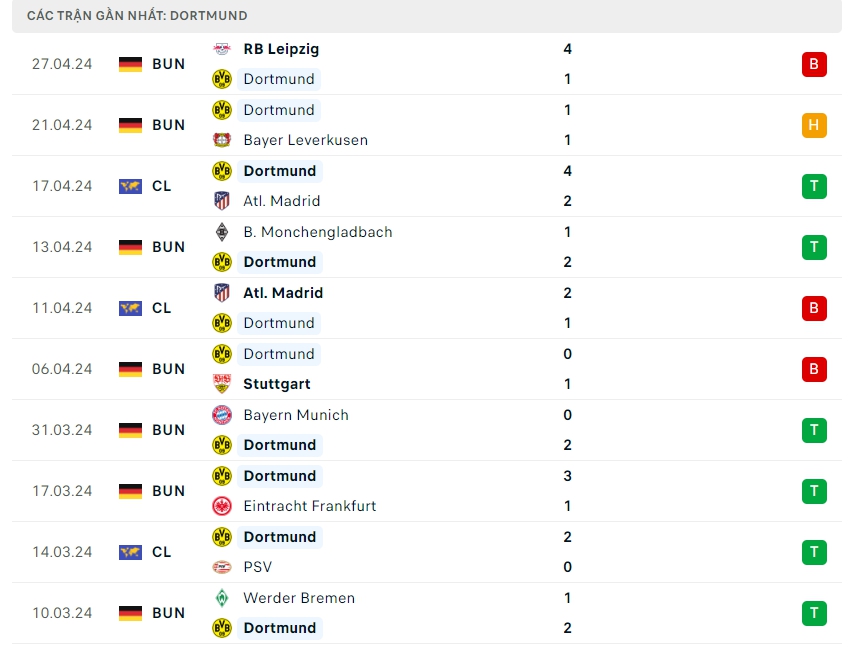Image resolution: width=855 pixels, height=647 pixels.
Task: Click the RB Leipzig club logo
Action: (222, 49)
